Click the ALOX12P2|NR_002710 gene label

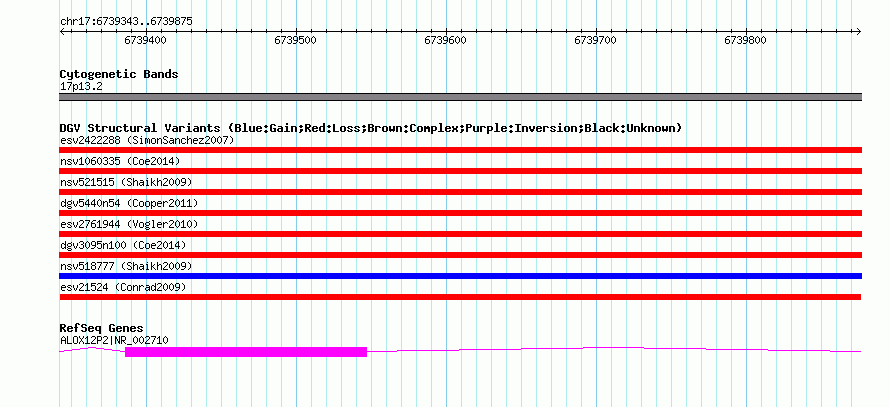(114, 341)
